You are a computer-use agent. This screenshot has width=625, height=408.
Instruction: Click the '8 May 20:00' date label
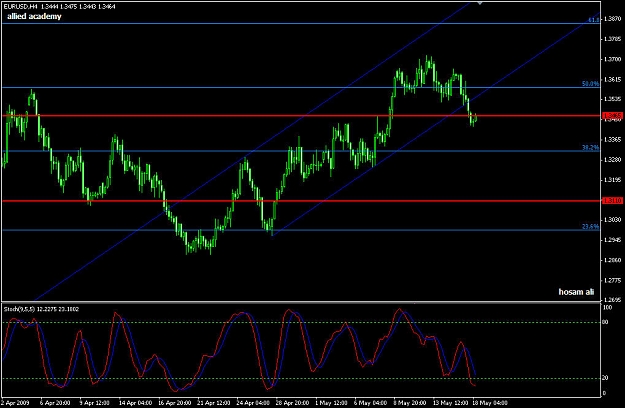409,403
